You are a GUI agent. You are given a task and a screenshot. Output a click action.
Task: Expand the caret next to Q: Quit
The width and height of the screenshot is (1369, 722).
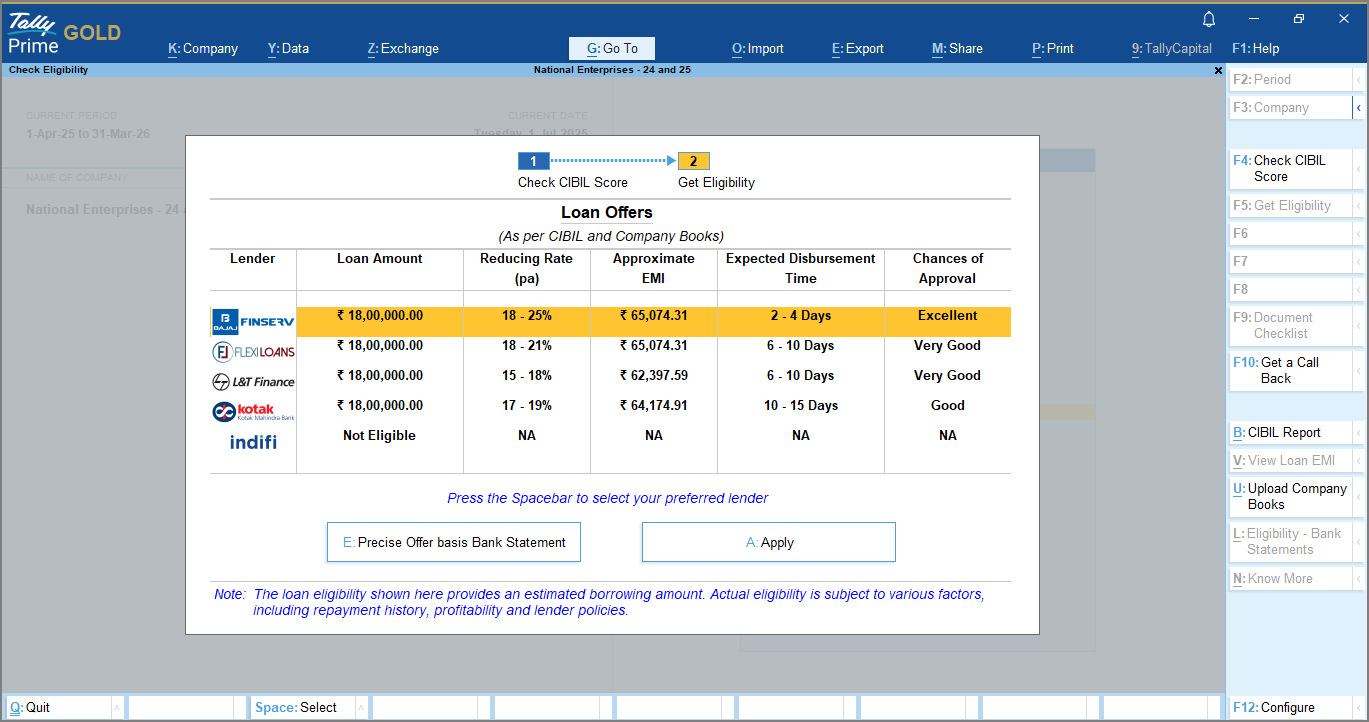117,707
